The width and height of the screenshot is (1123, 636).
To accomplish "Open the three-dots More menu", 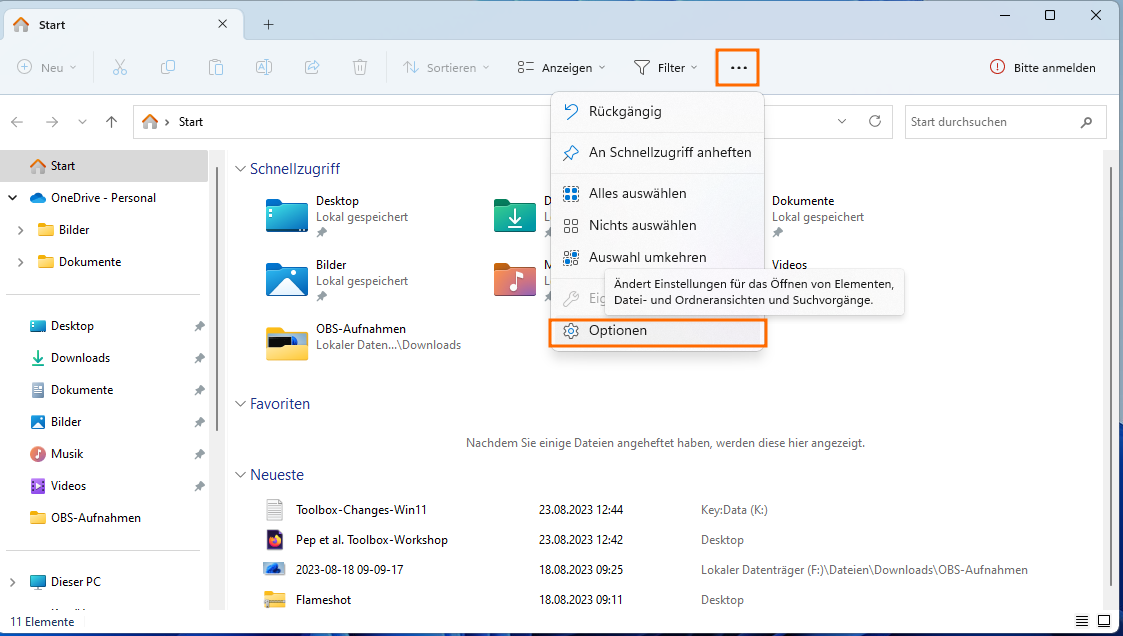I will tap(738, 67).
